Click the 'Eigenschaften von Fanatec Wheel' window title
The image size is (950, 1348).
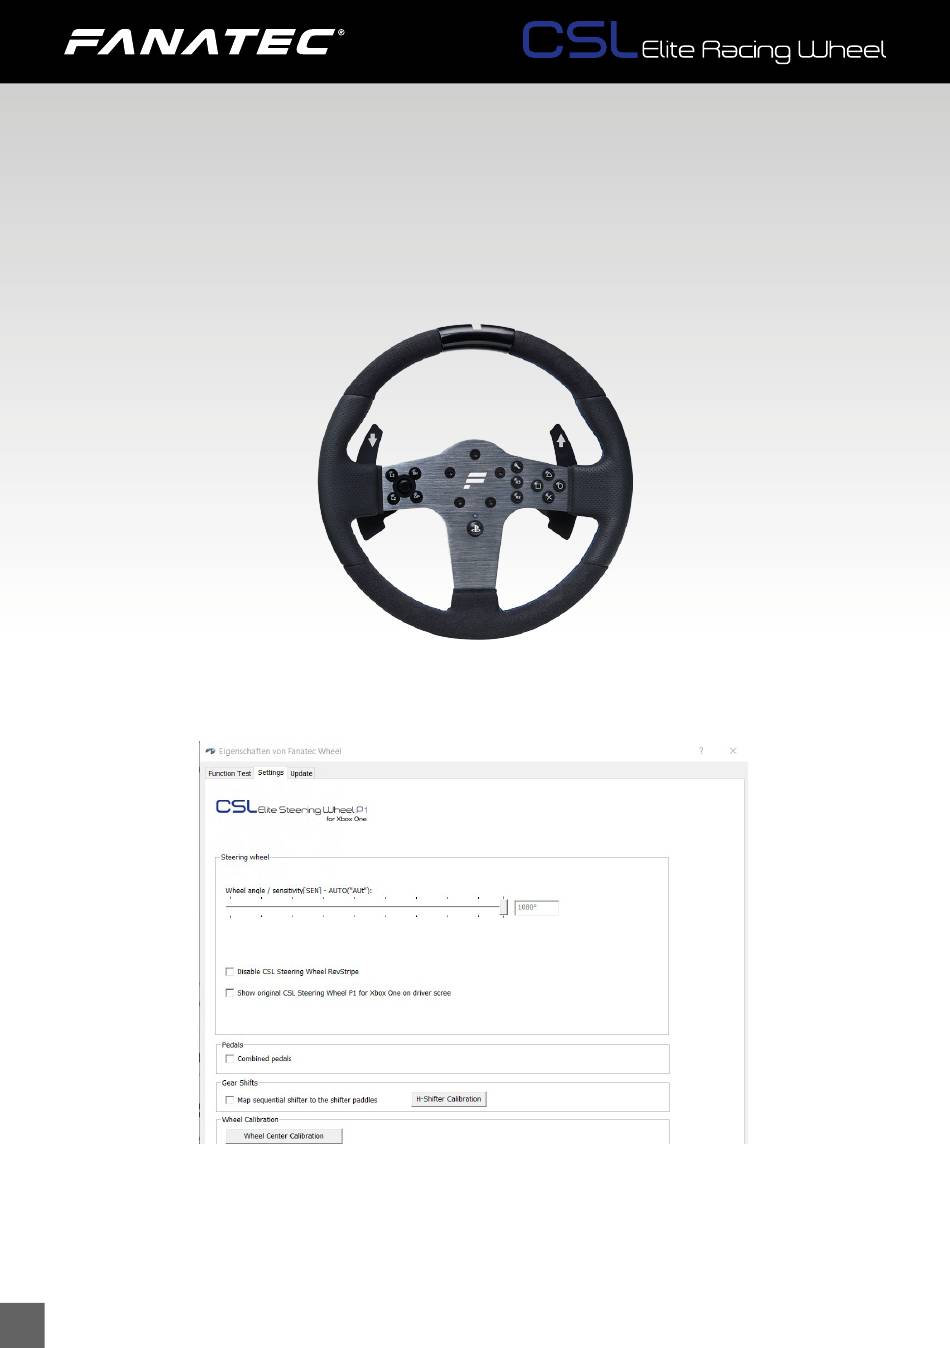tap(280, 751)
